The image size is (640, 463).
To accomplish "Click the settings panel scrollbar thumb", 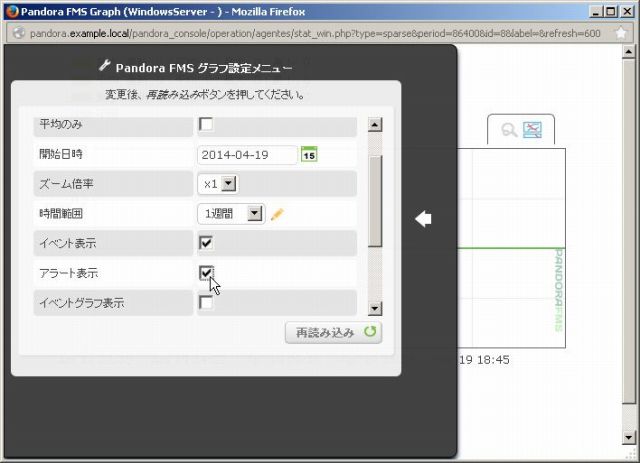I will coord(375,202).
